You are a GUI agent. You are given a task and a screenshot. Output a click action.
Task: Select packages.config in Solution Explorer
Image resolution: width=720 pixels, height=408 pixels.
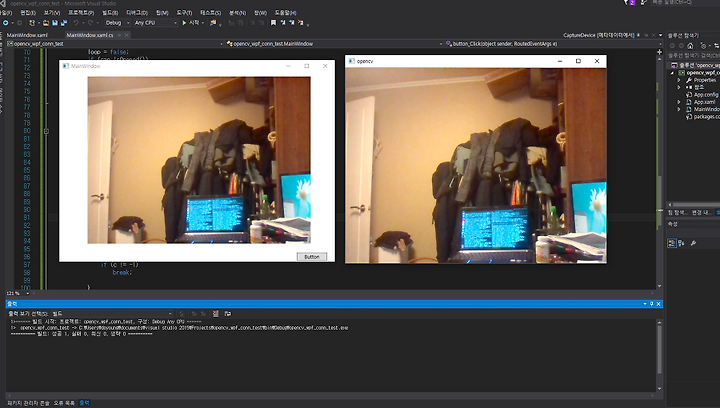(706, 117)
